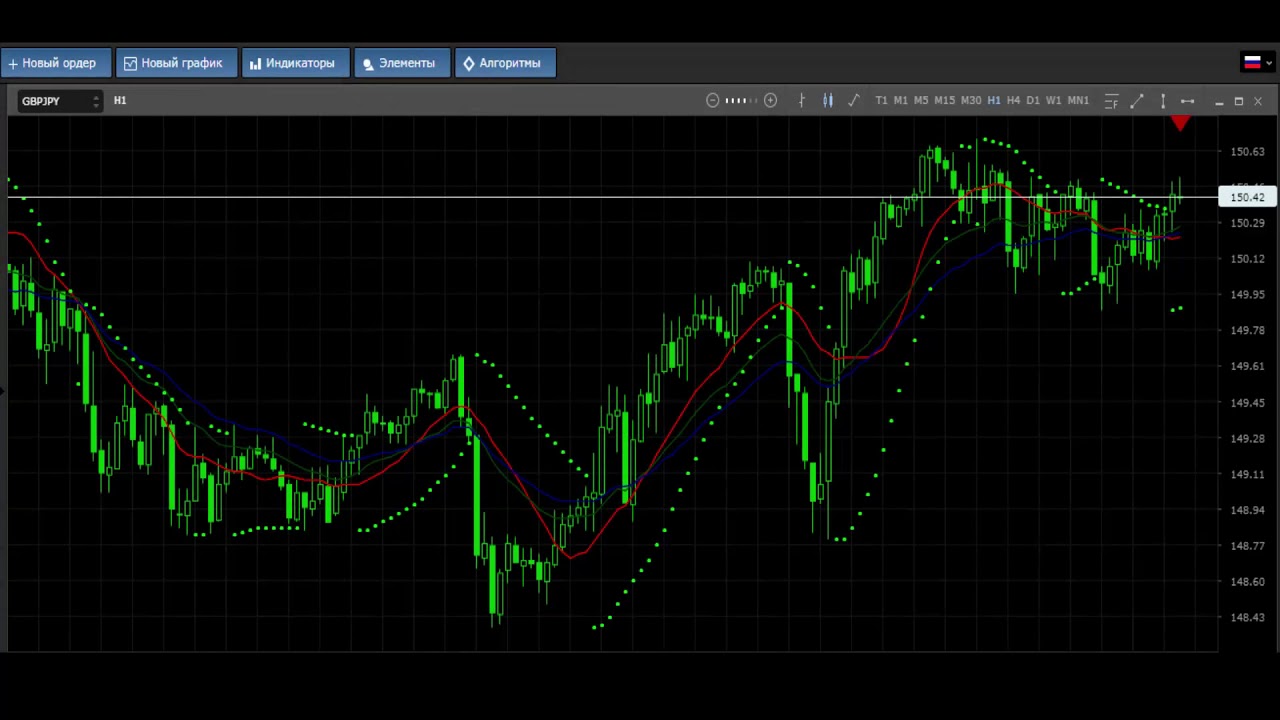Select the M1 timeframe
This screenshot has width=1280, height=720.
(901, 101)
